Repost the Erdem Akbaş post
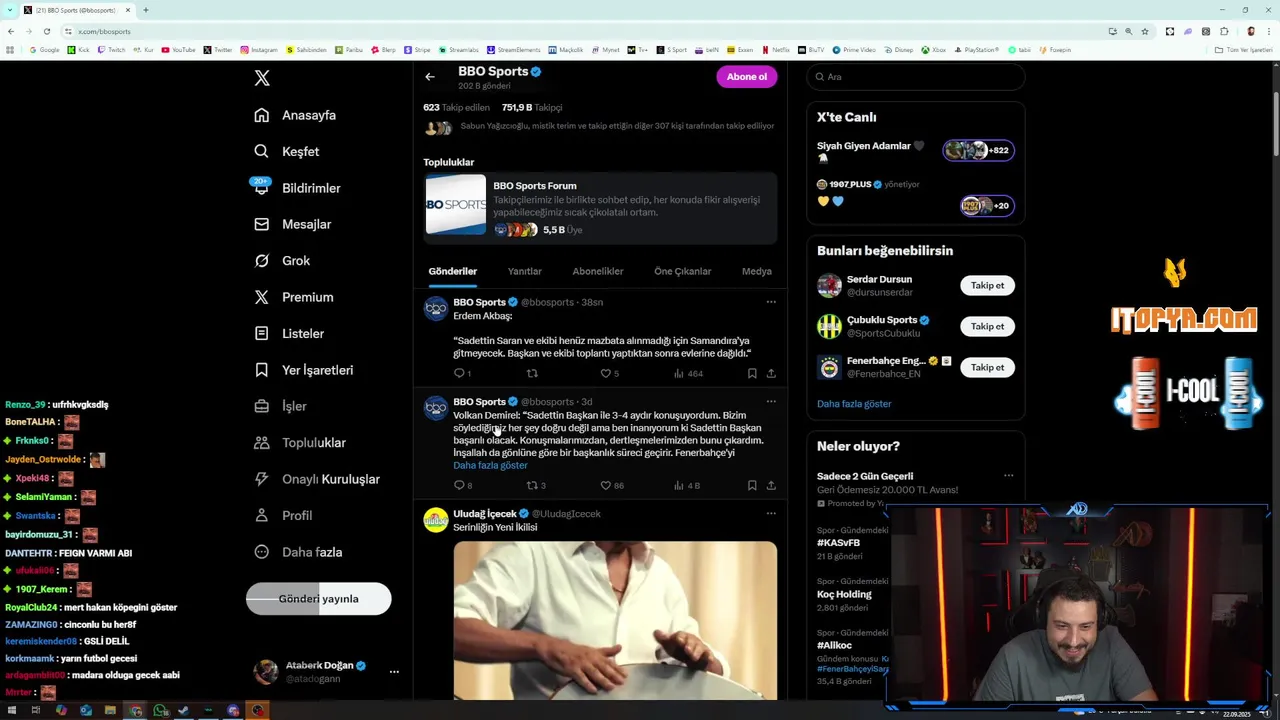 click(x=532, y=373)
